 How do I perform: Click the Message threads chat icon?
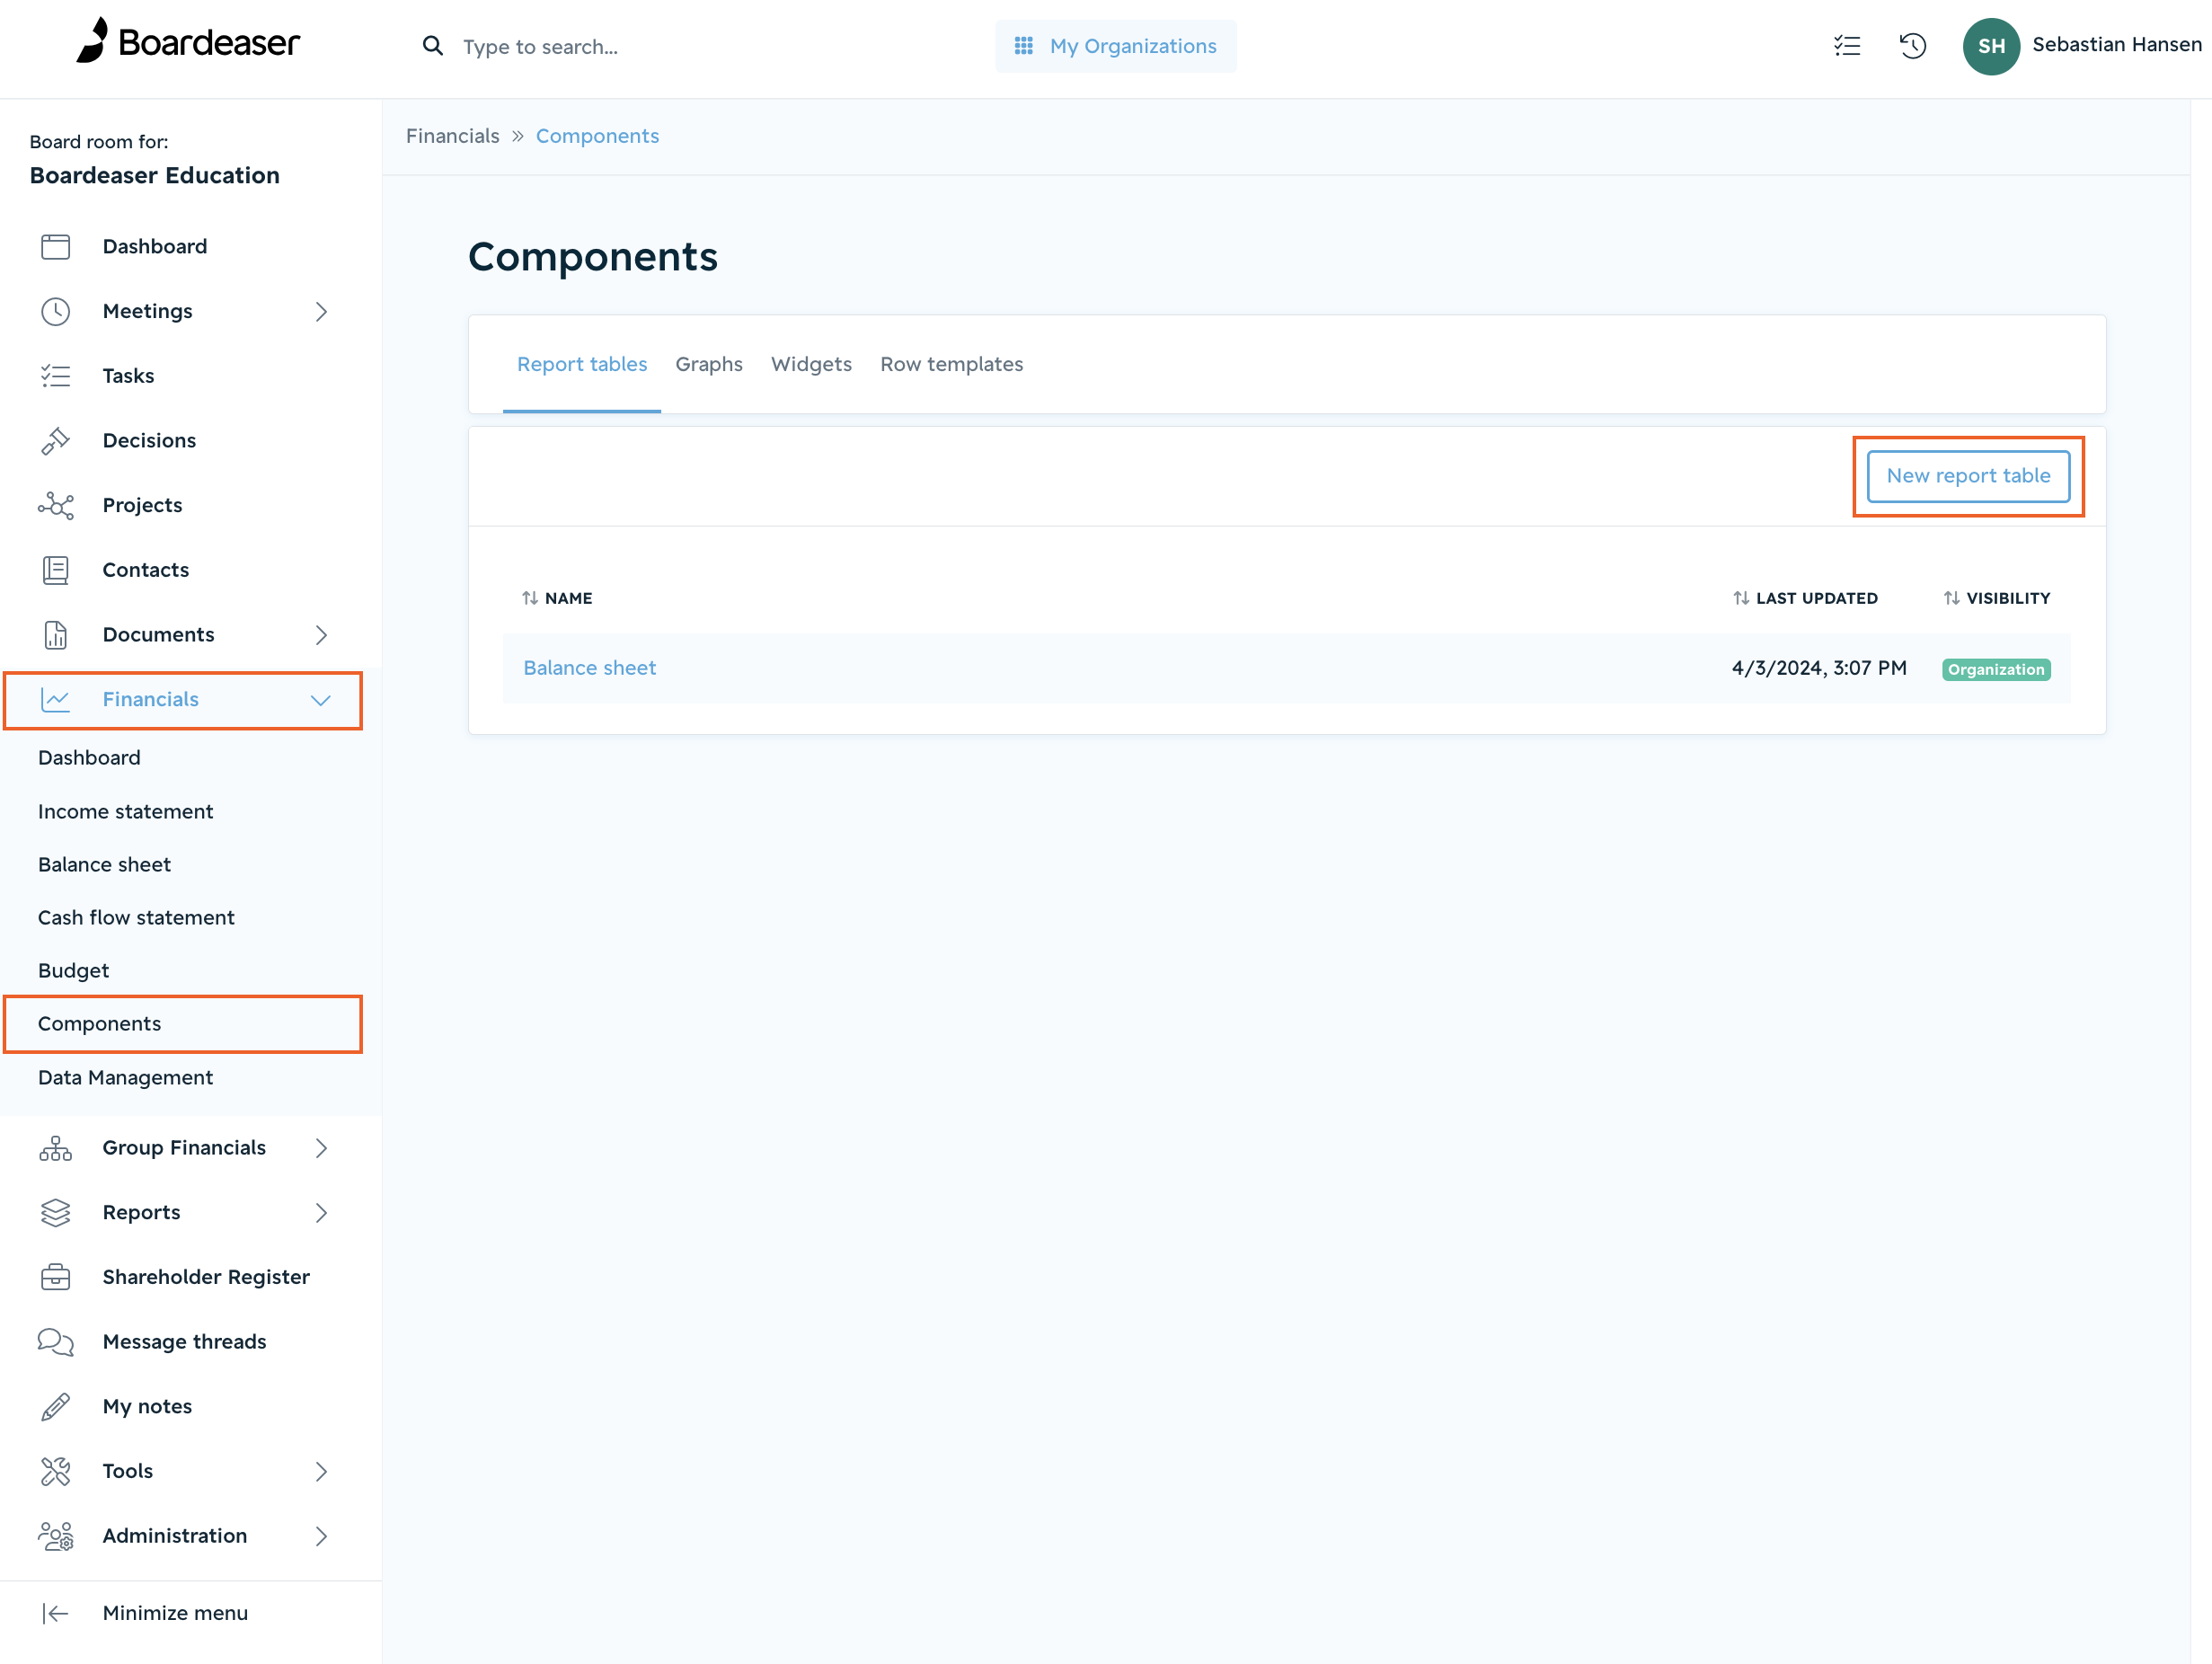[56, 1342]
